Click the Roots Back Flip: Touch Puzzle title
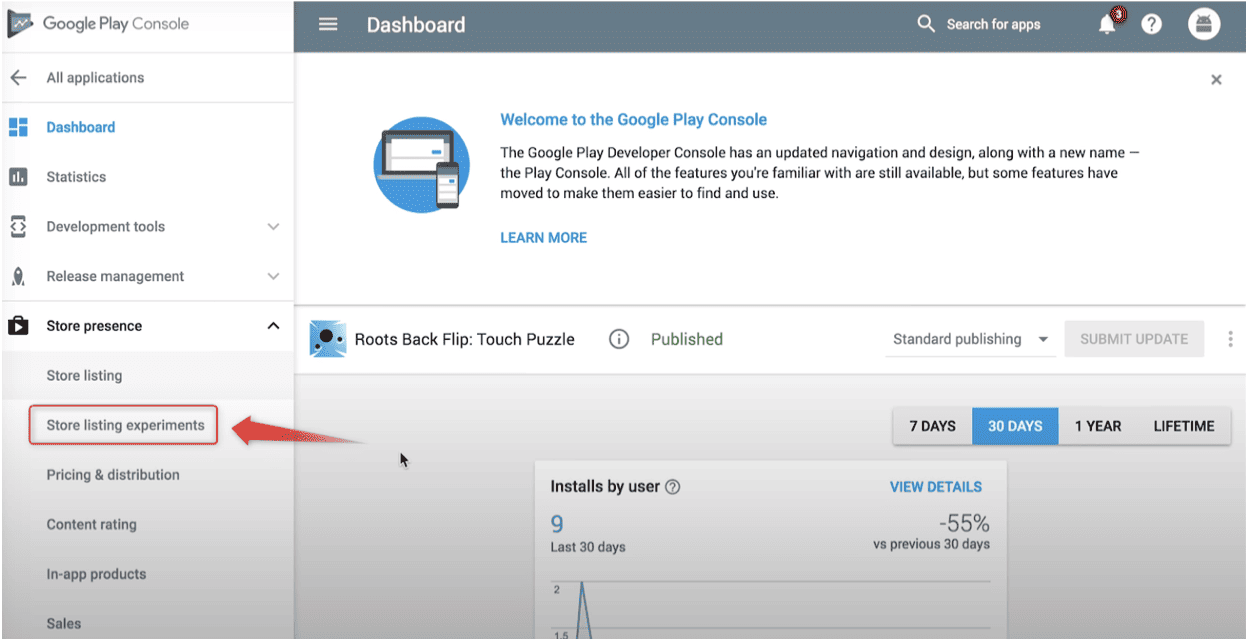The image size is (1246, 642). point(465,339)
